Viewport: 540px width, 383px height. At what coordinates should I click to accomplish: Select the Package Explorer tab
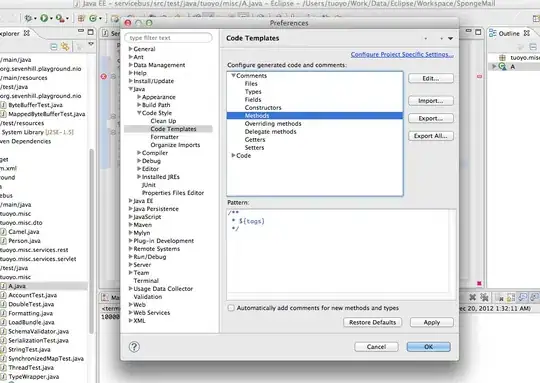pos(14,33)
